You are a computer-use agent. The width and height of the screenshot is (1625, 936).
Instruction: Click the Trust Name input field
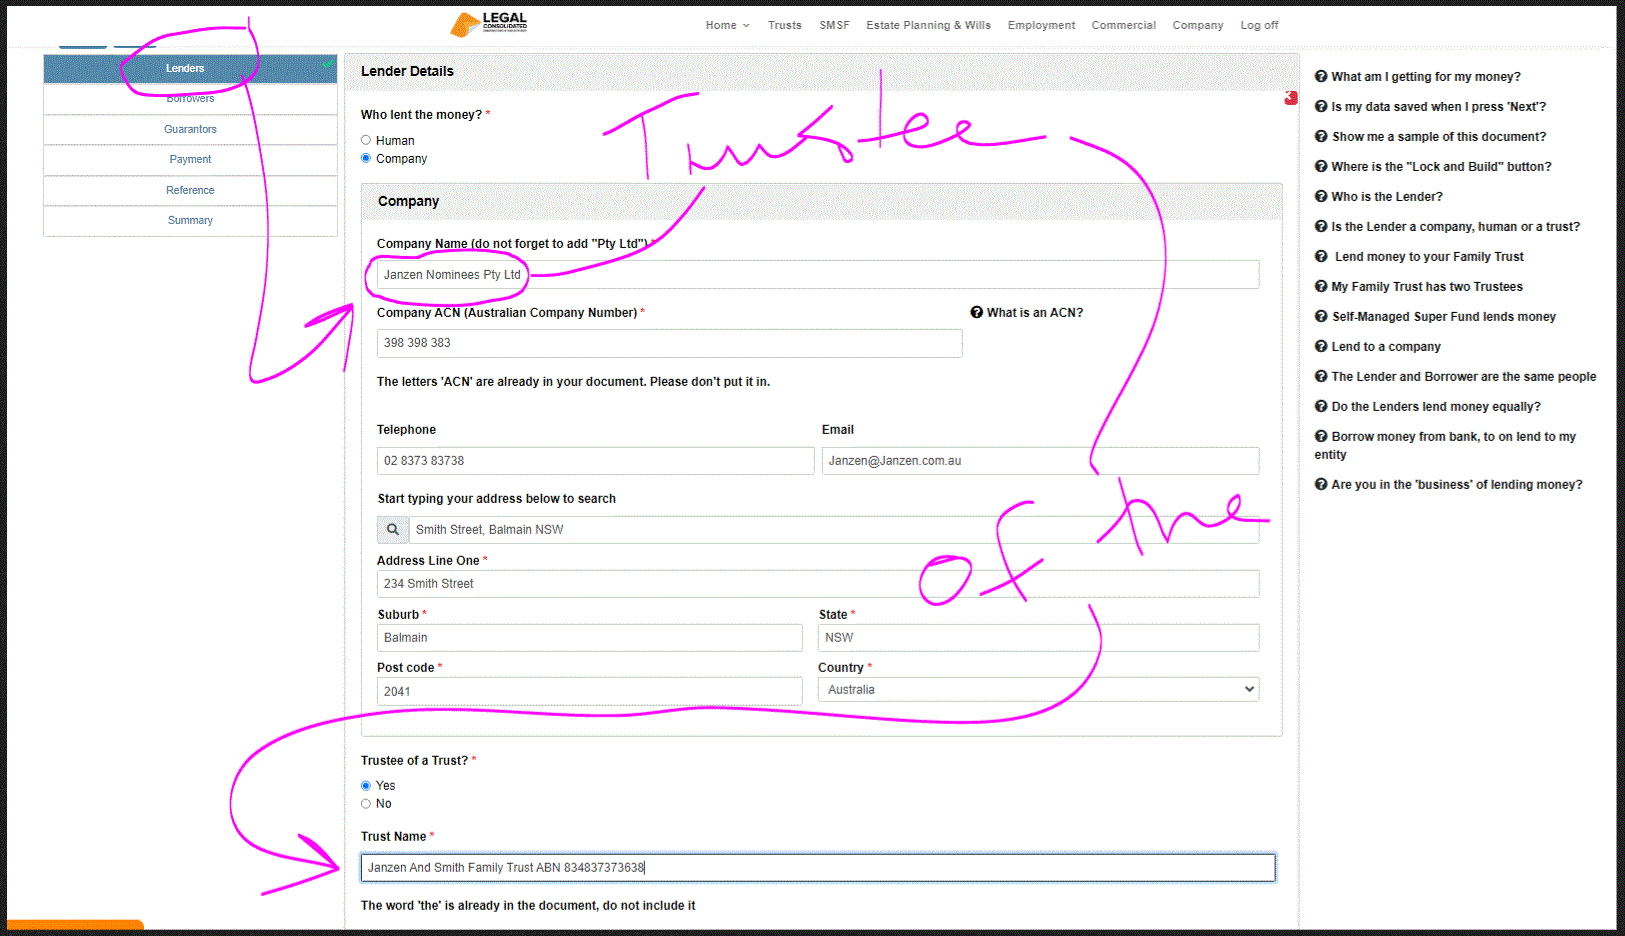click(x=818, y=868)
